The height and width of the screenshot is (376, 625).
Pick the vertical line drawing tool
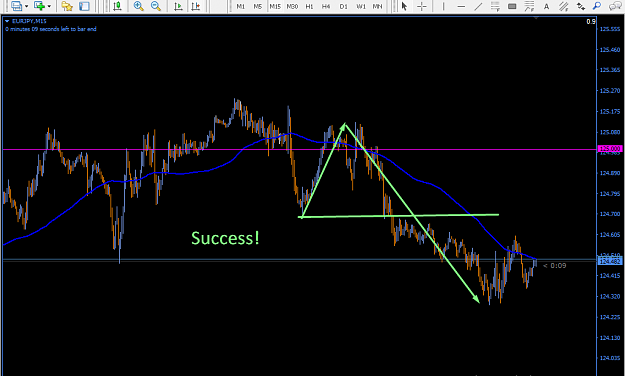point(443,6)
